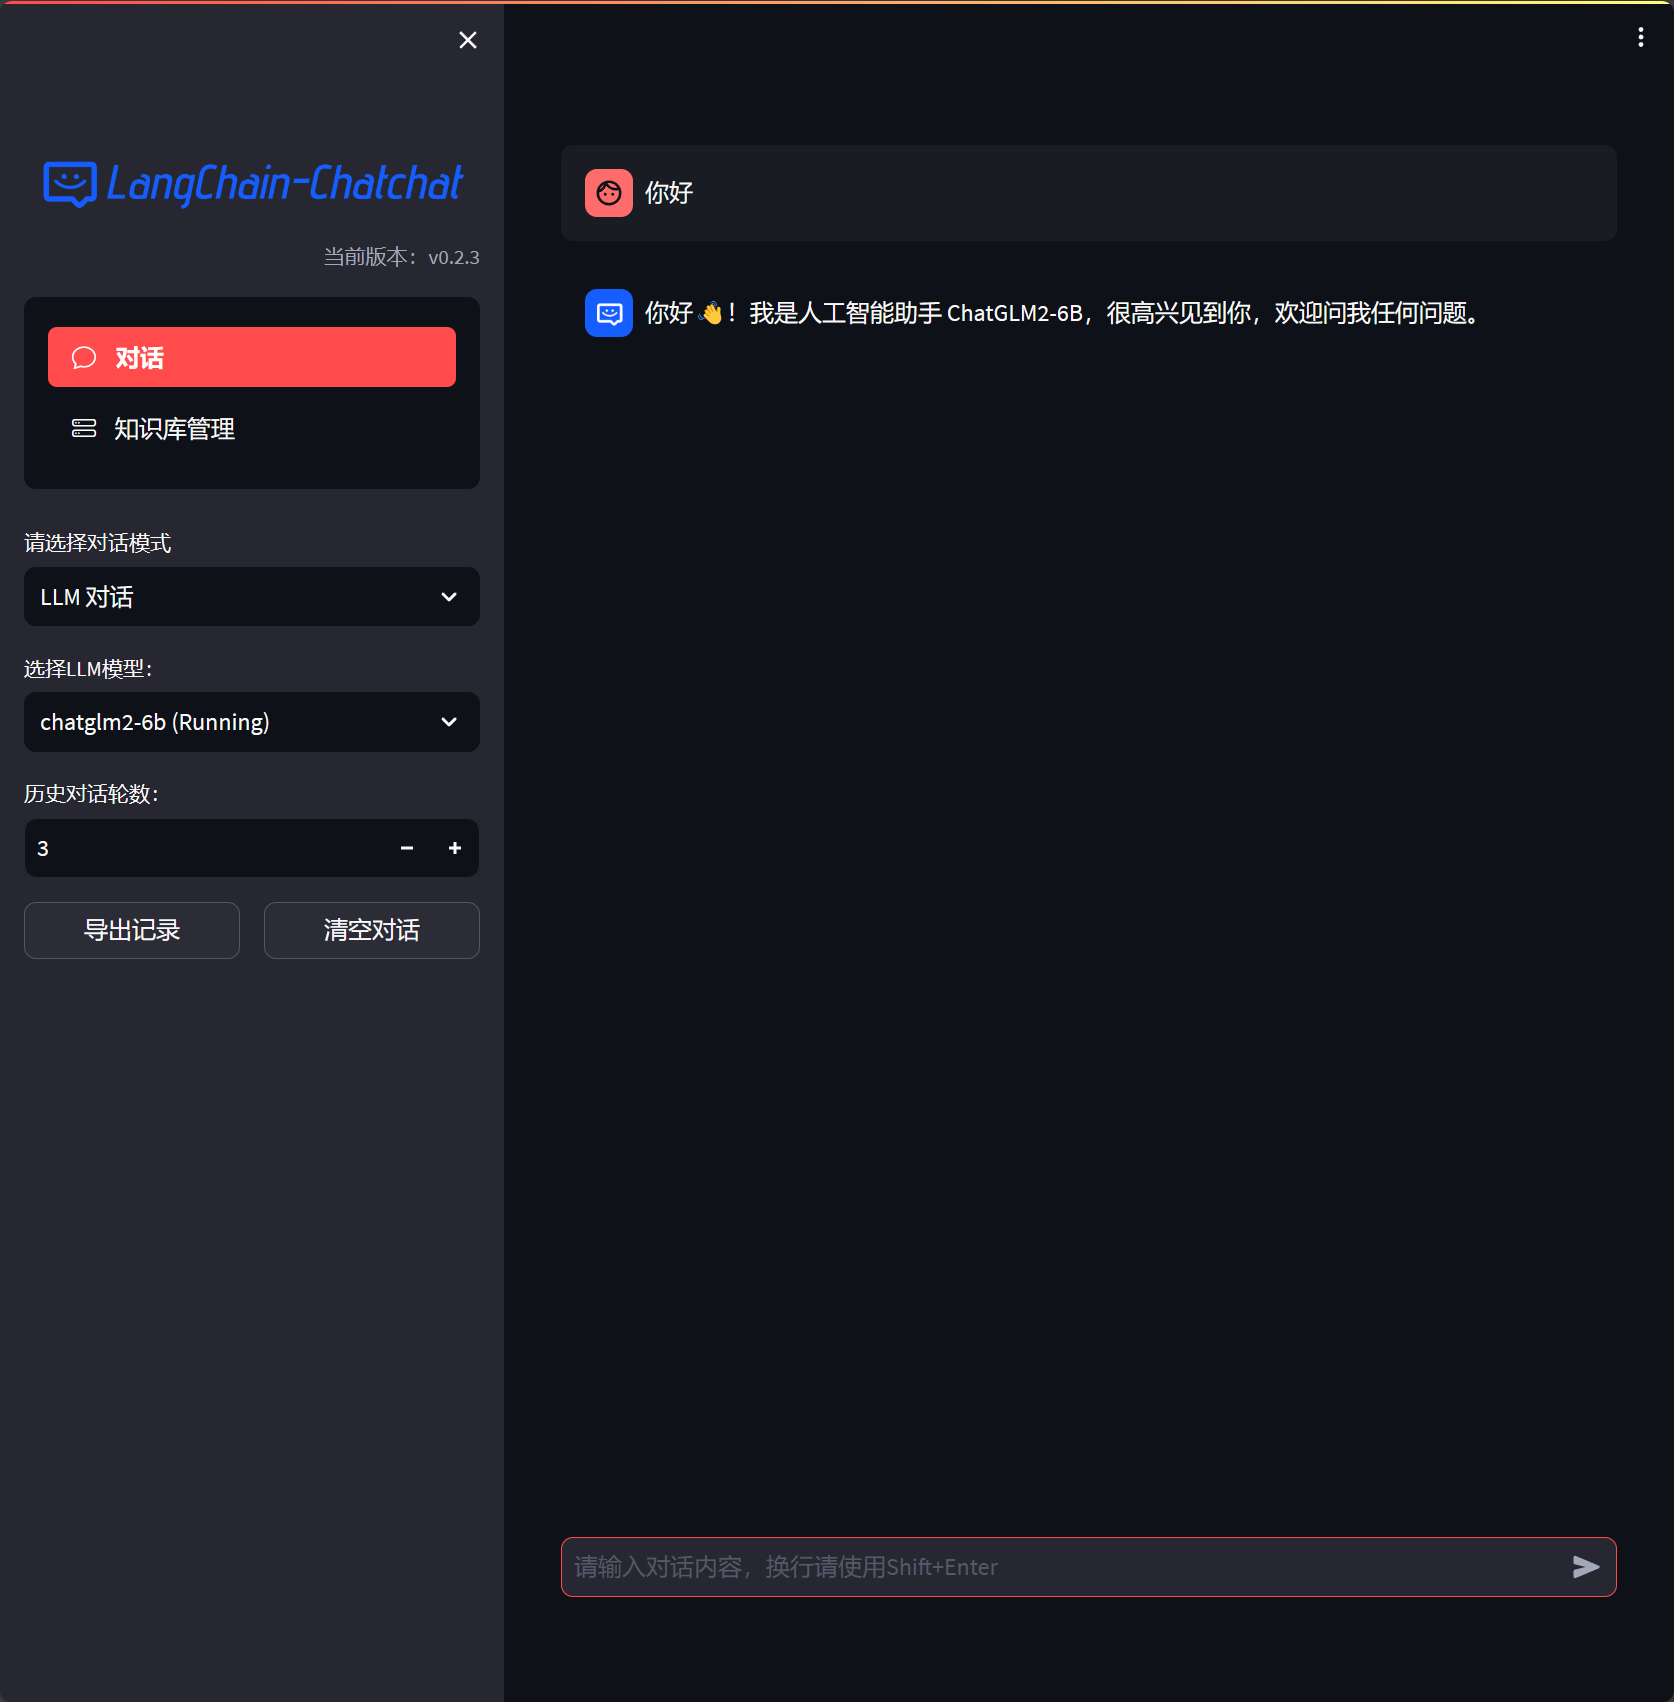Decrease history rounds with minus button

(407, 848)
